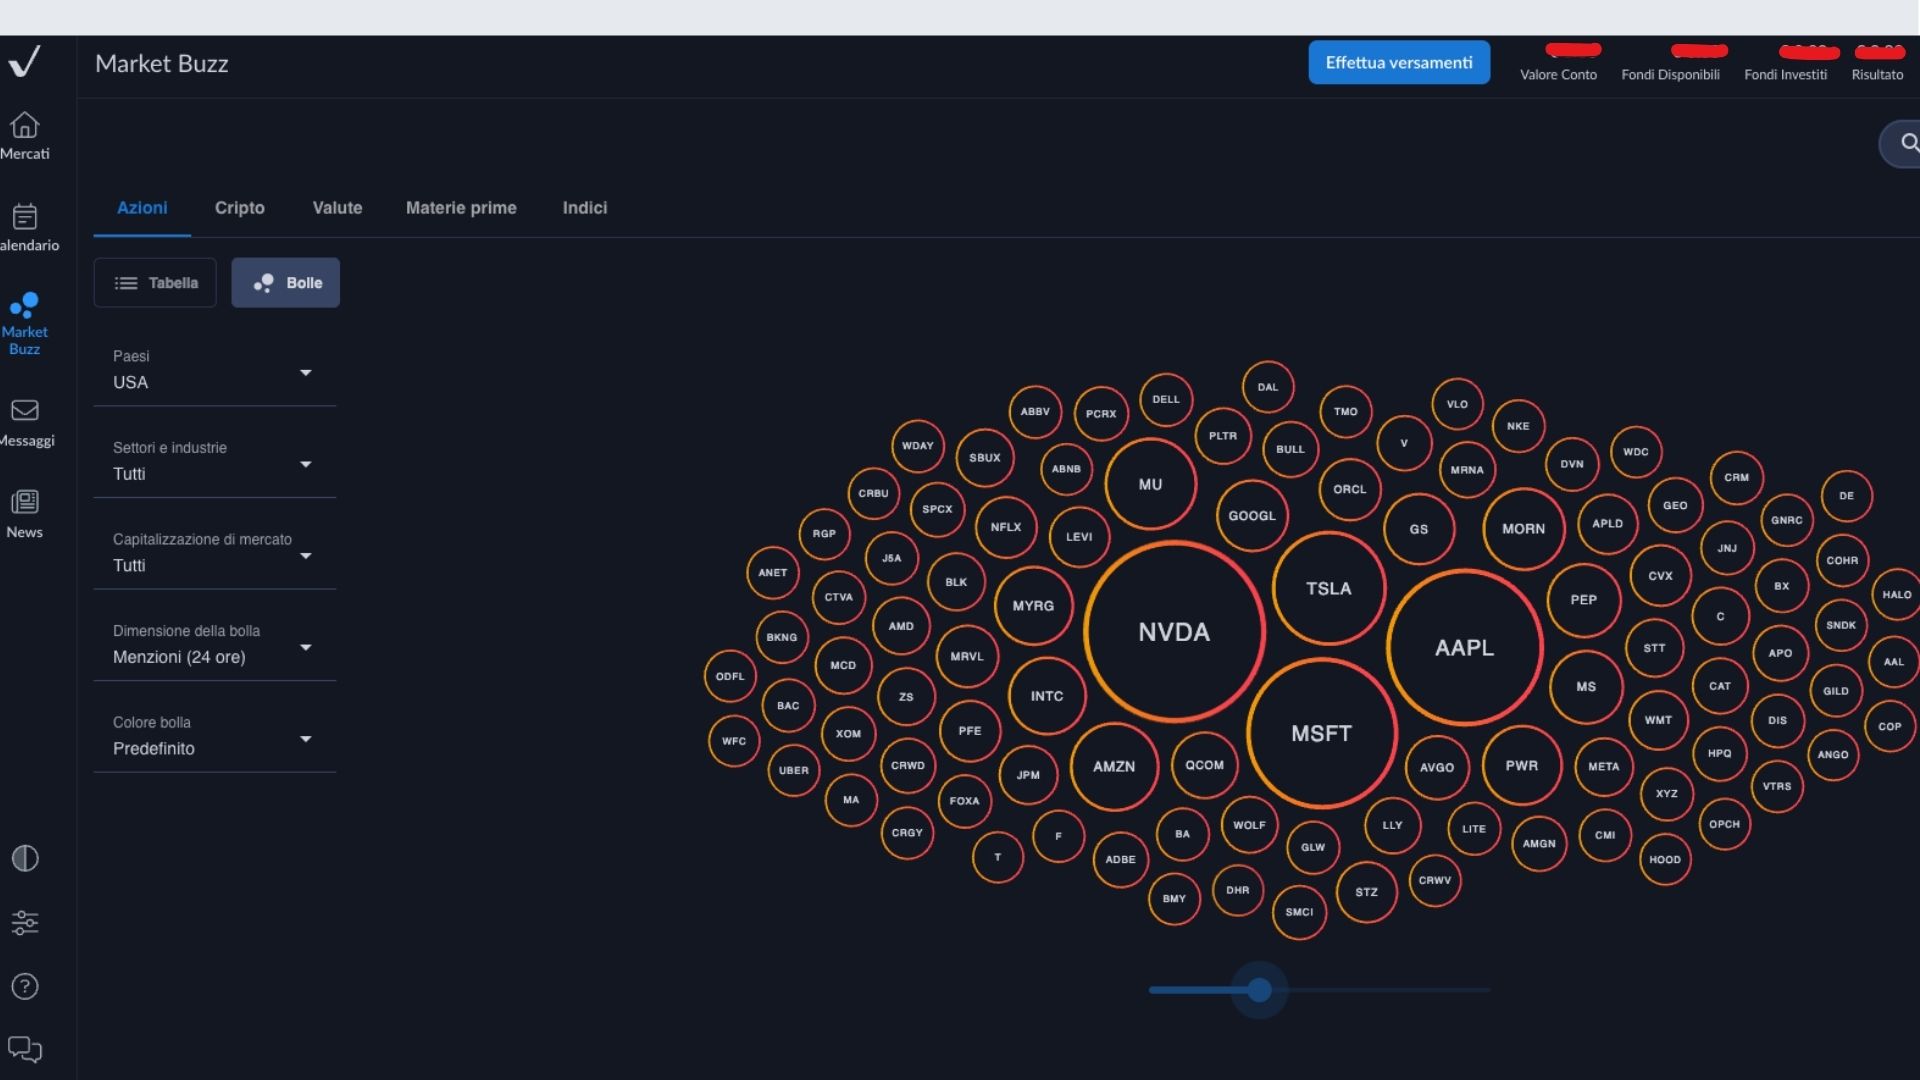Screen dimensions: 1920x1080
Task: Click the Valore Conto label
Action: (x=1558, y=75)
